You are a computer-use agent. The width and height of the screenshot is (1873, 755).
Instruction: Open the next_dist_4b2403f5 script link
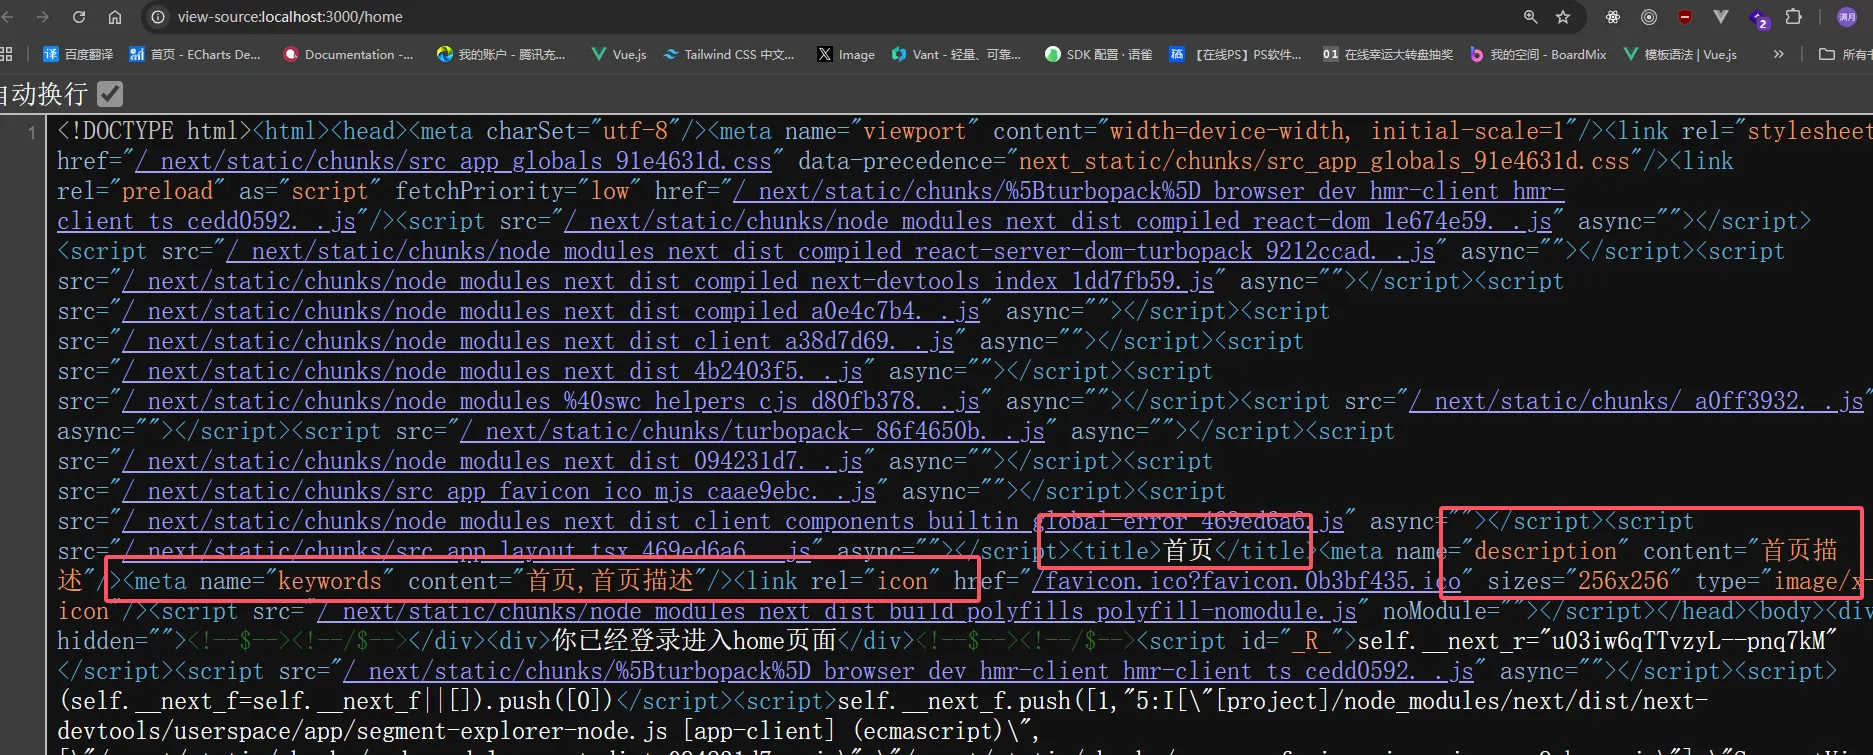(492, 371)
